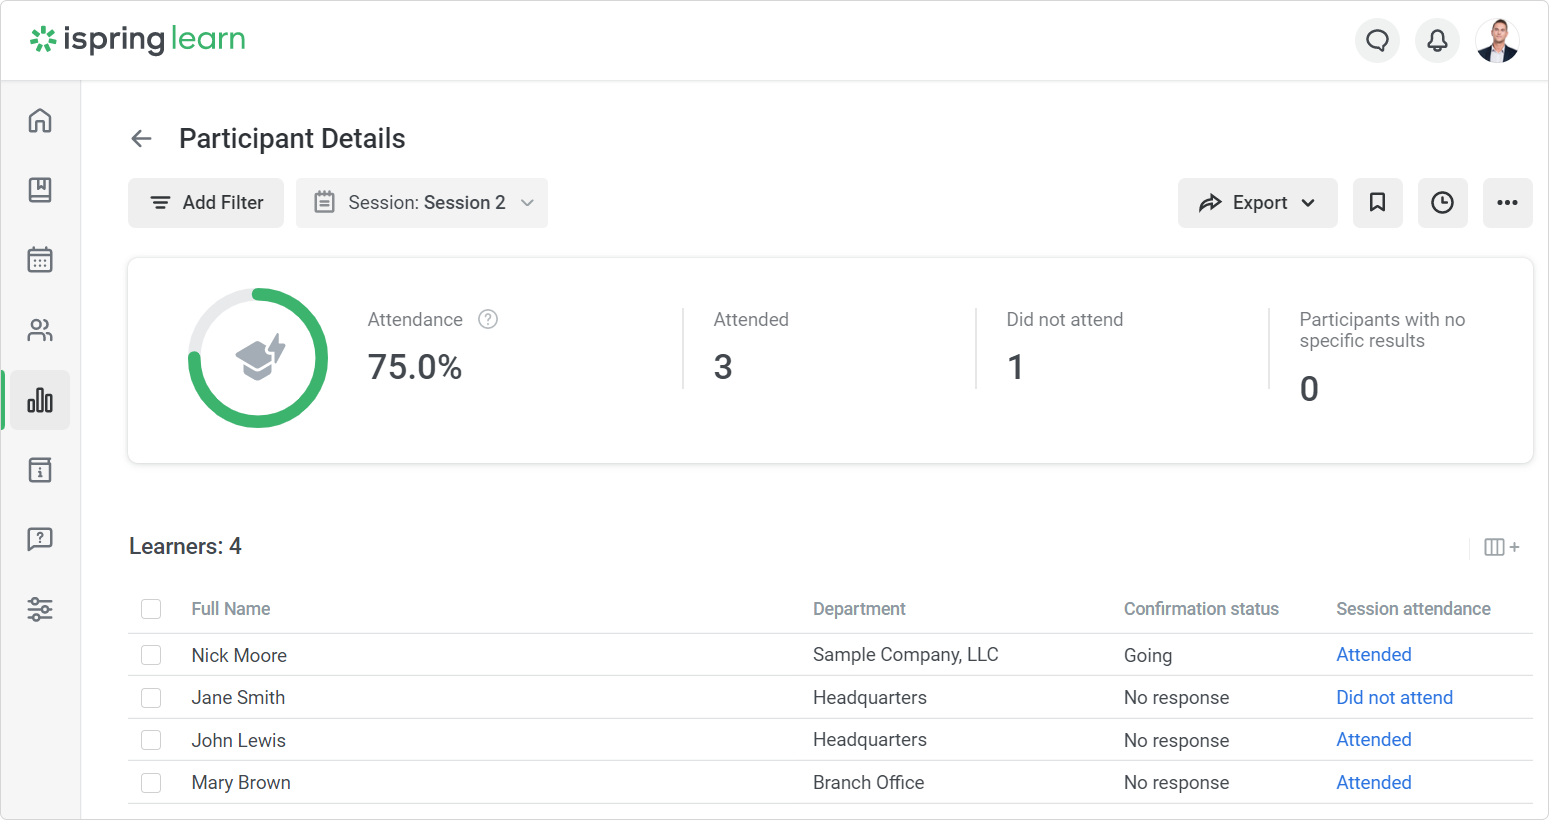
Task: Open the Session: Session 2 dropdown
Action: click(422, 203)
